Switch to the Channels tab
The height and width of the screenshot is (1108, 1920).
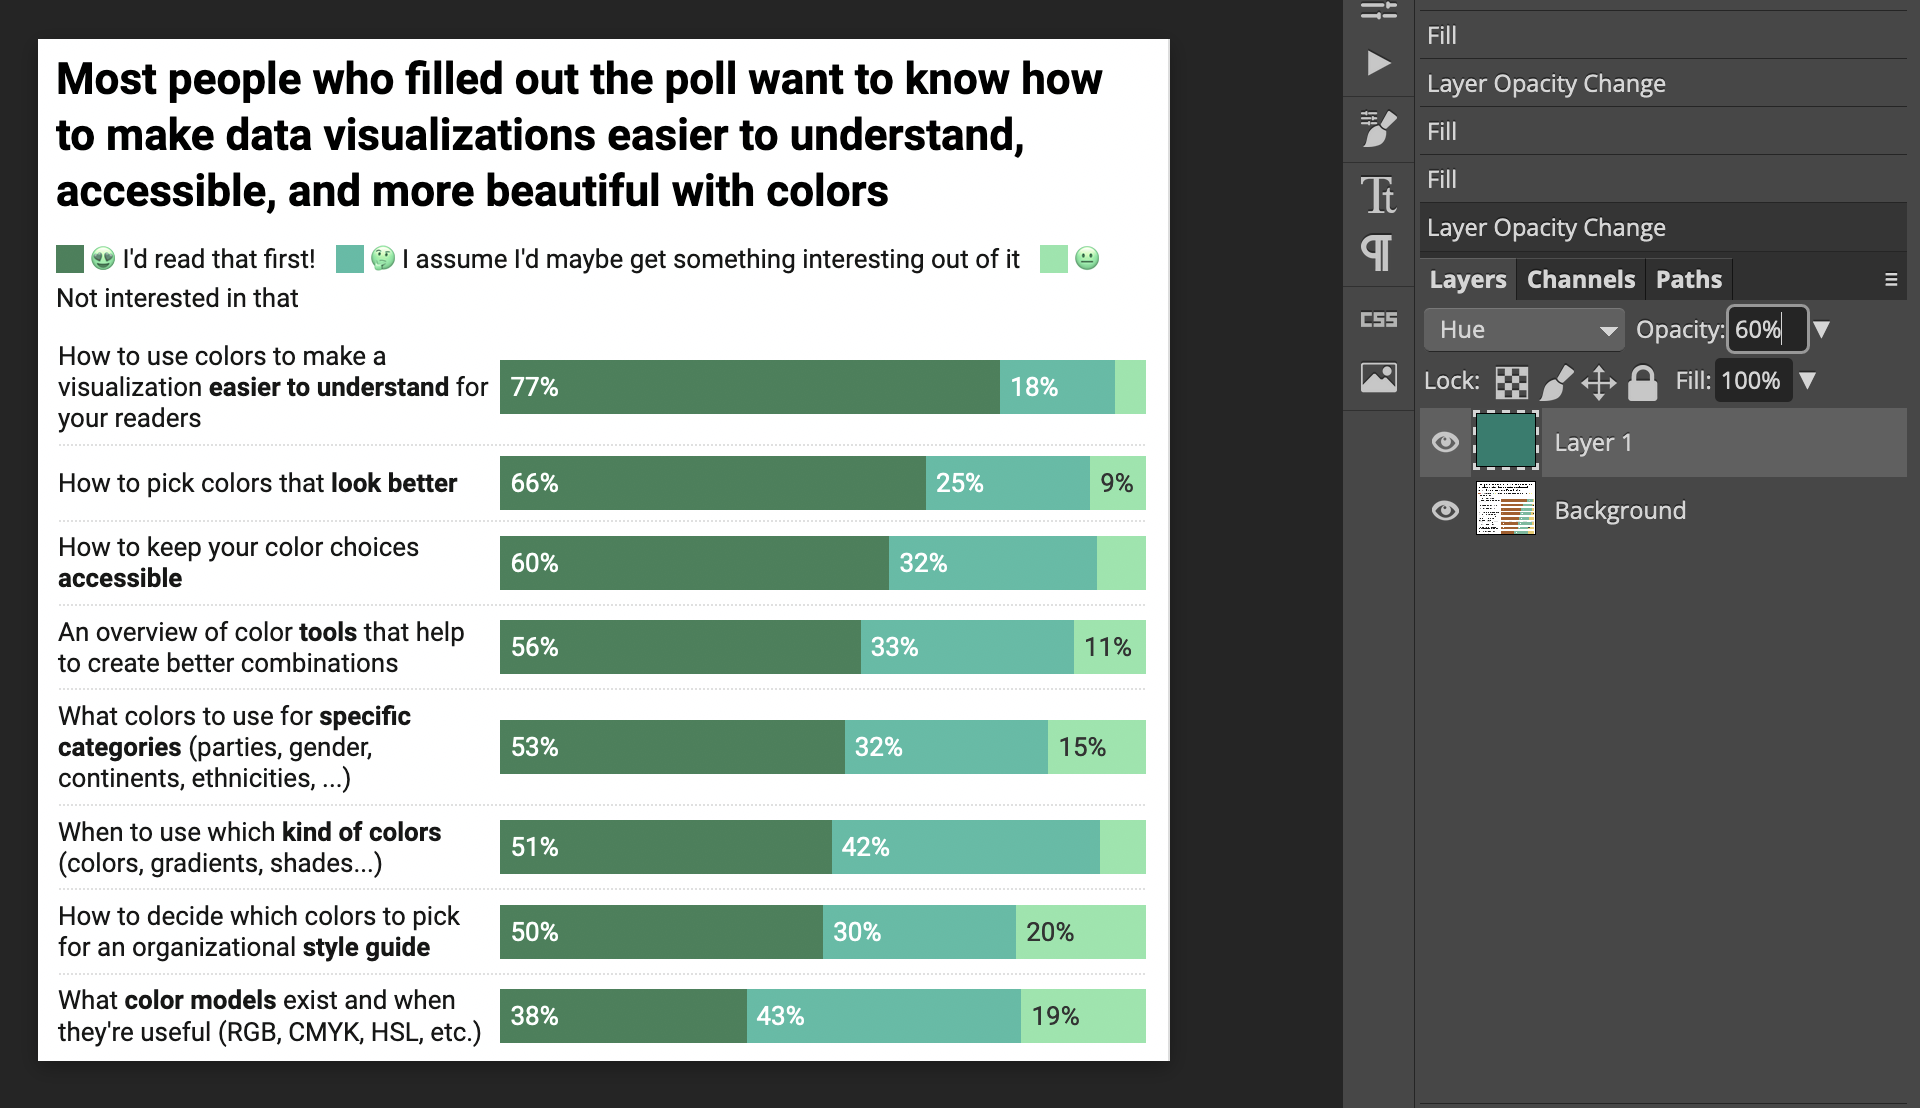click(x=1580, y=280)
